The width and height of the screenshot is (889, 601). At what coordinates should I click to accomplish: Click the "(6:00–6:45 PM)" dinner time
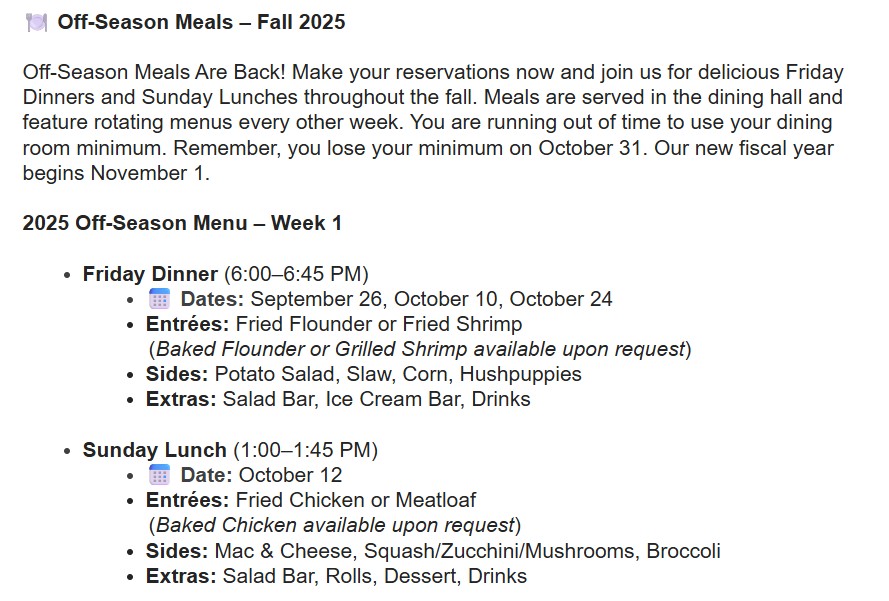296,274
